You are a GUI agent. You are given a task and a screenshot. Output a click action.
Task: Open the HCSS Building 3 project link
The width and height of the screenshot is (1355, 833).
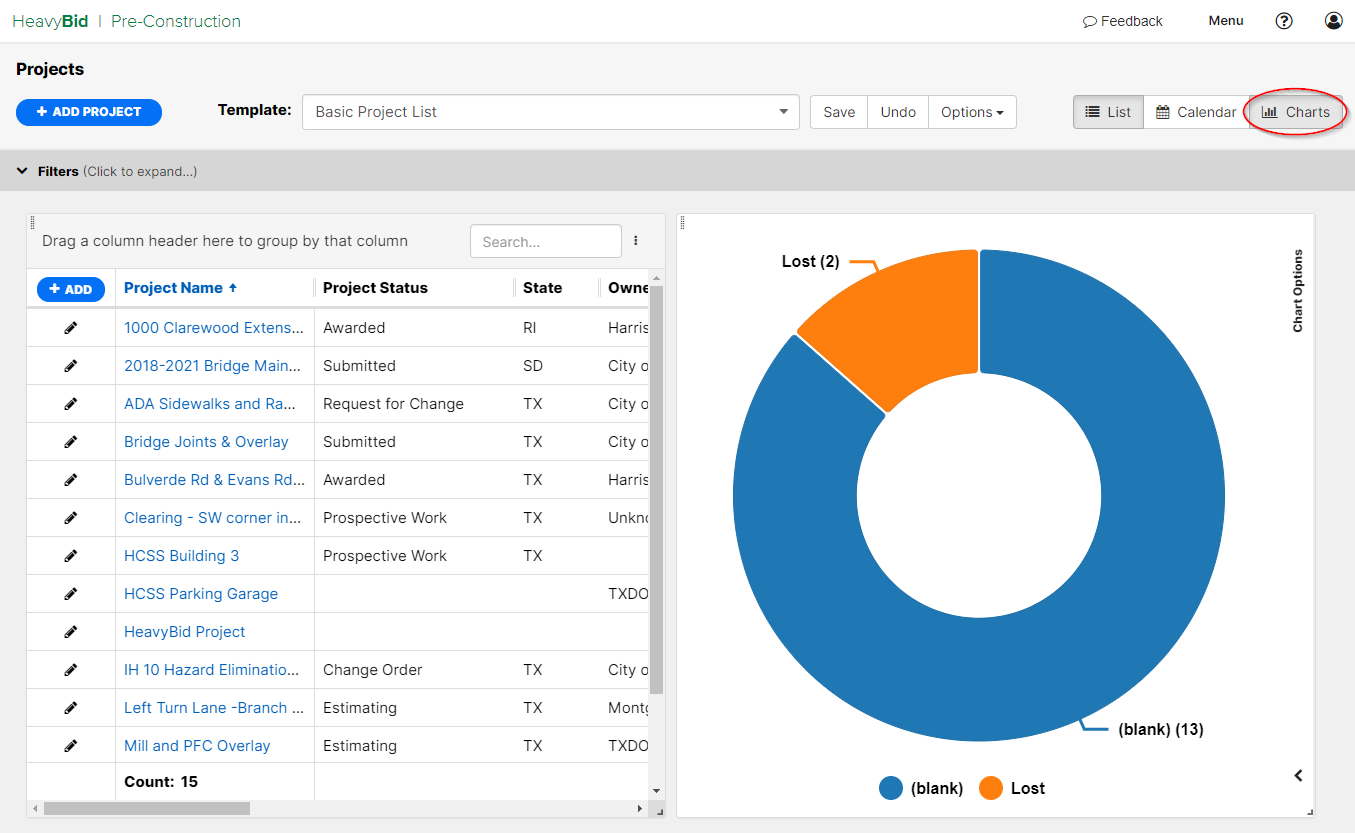(181, 556)
